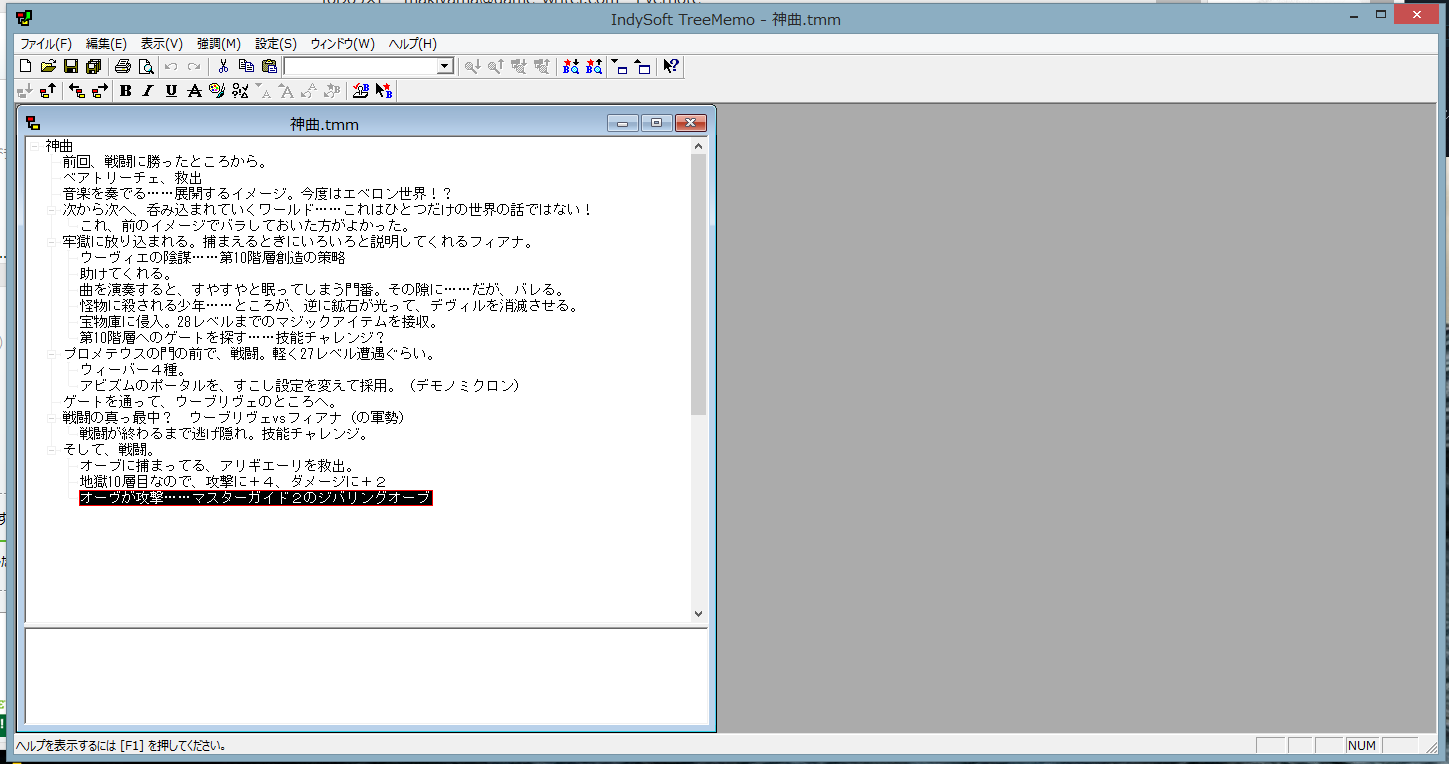Click the stamp B emphasis icon
This screenshot has height=764, width=1449.
pos(361,91)
